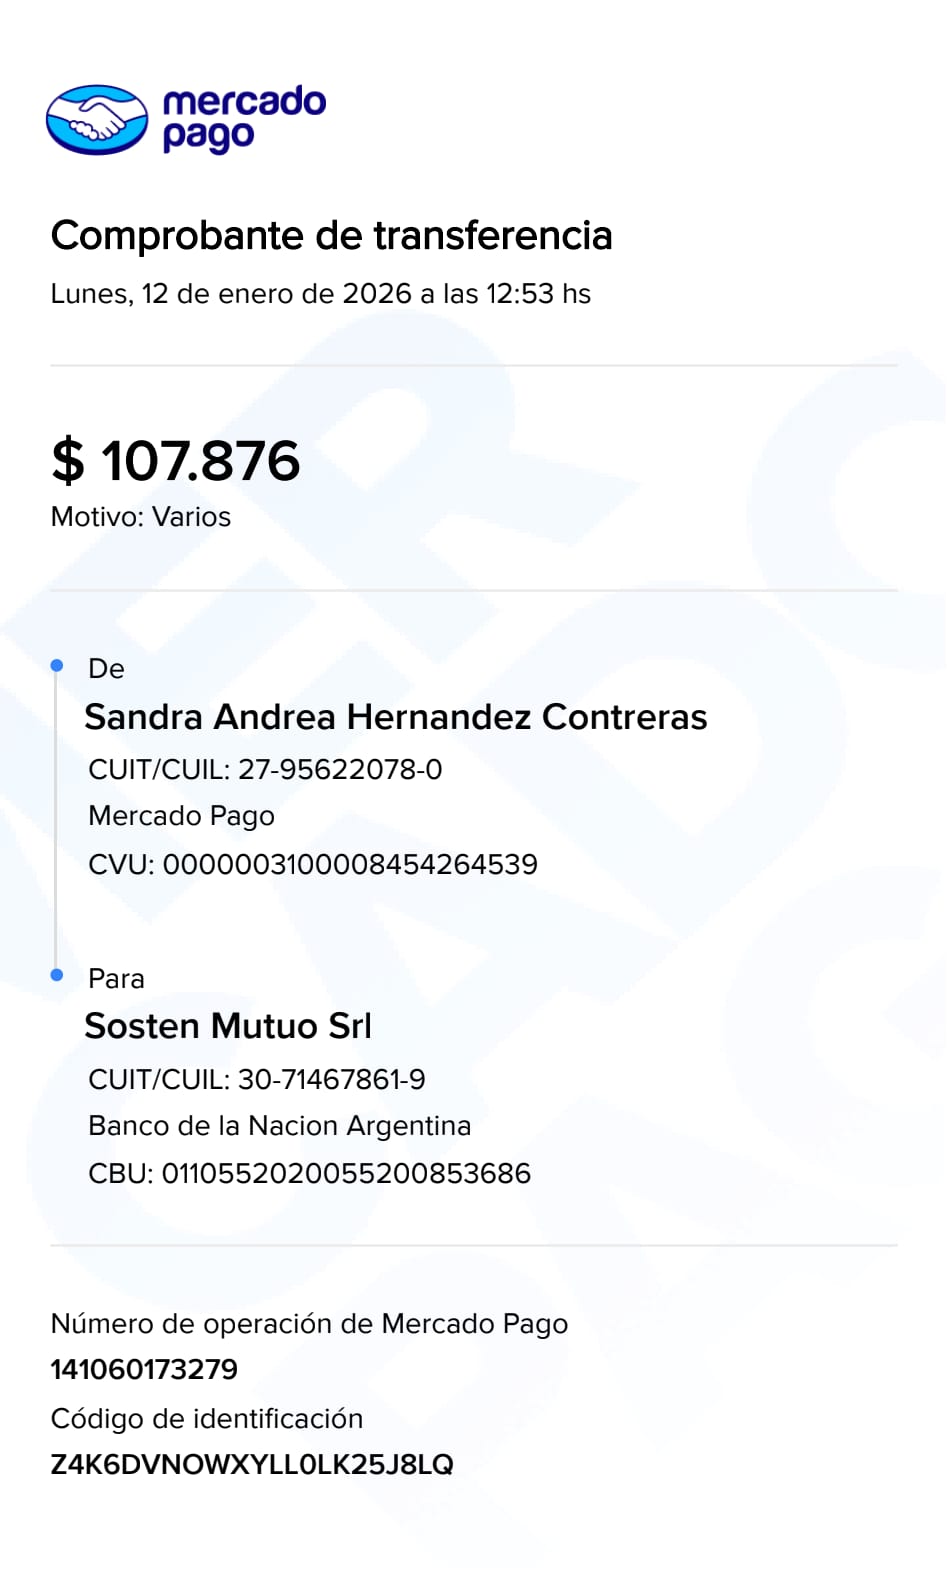This screenshot has height=1572, width=947.
Task: Click the Motivo: Varios text
Action: pos(141,517)
